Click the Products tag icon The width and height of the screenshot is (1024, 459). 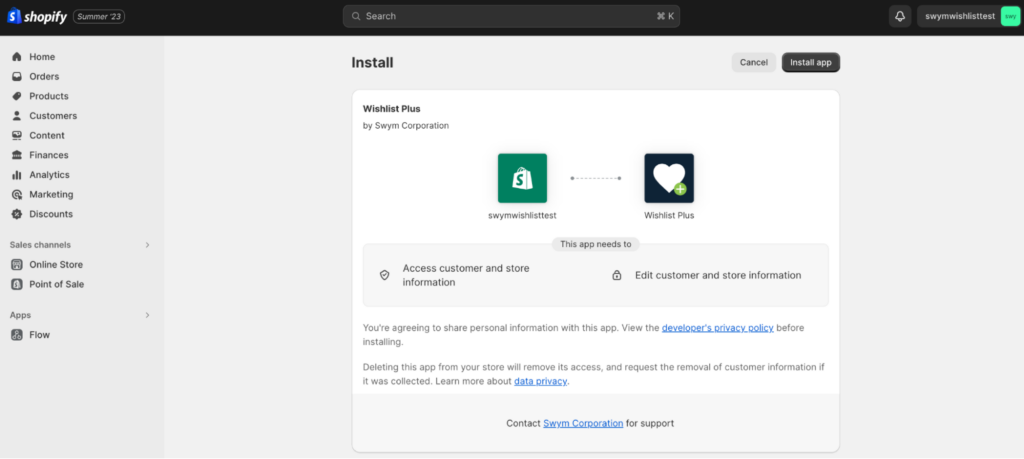(x=17, y=96)
